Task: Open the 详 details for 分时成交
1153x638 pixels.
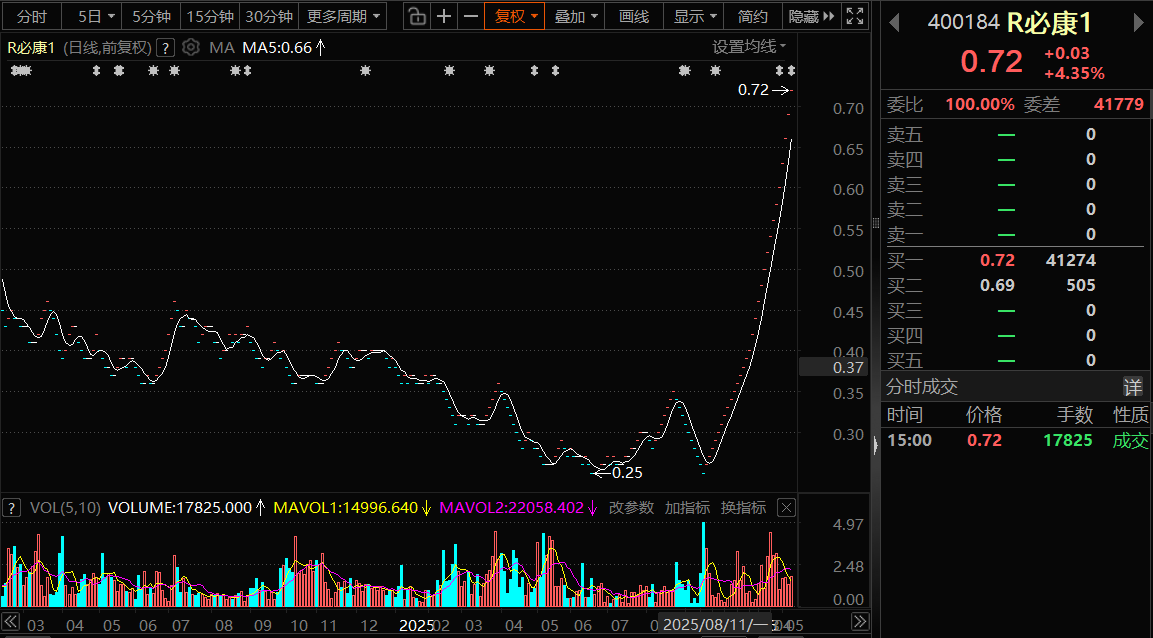Action: point(1132,387)
